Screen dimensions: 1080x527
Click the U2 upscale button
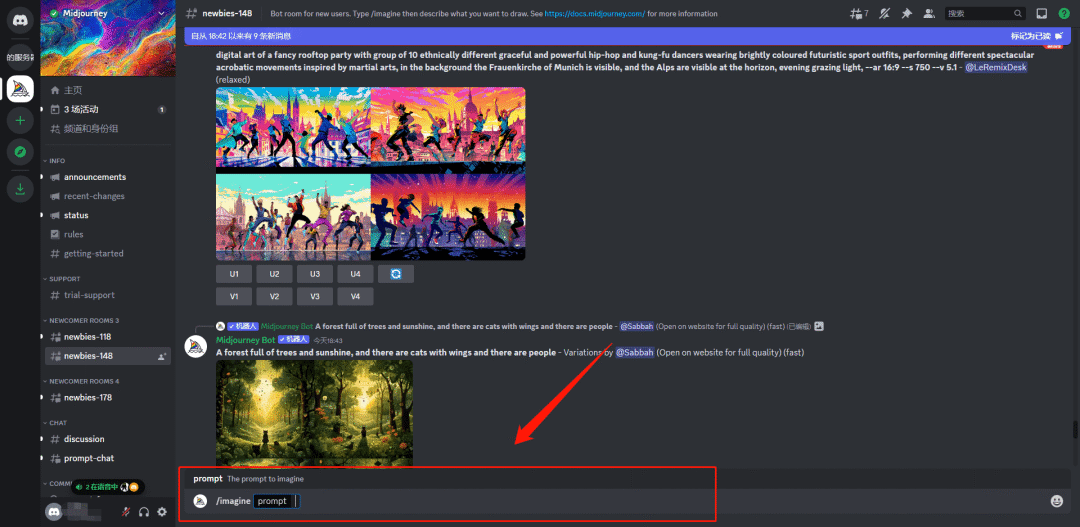[x=274, y=274]
